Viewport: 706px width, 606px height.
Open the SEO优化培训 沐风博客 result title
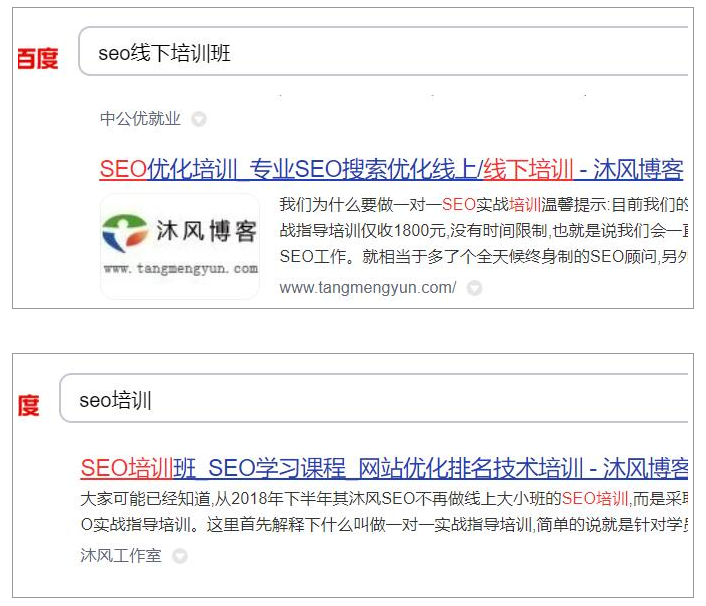[391, 170]
